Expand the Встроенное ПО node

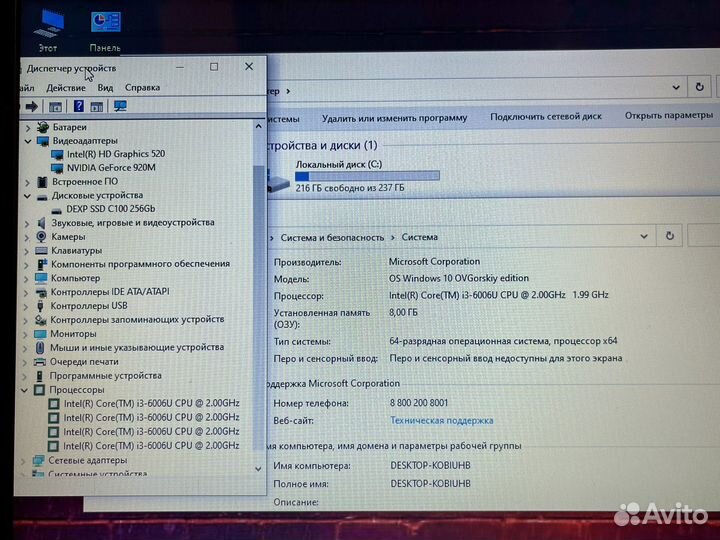click(x=28, y=182)
